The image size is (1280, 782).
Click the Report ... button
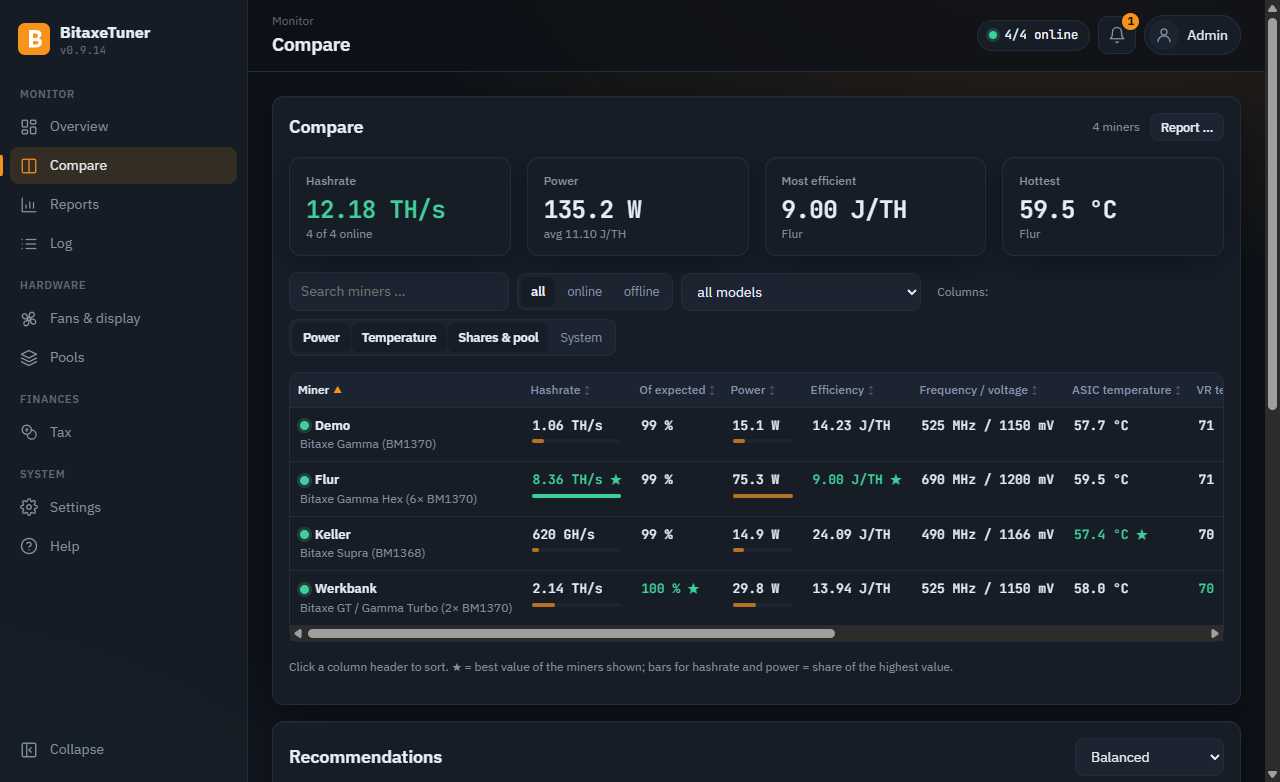1186,127
